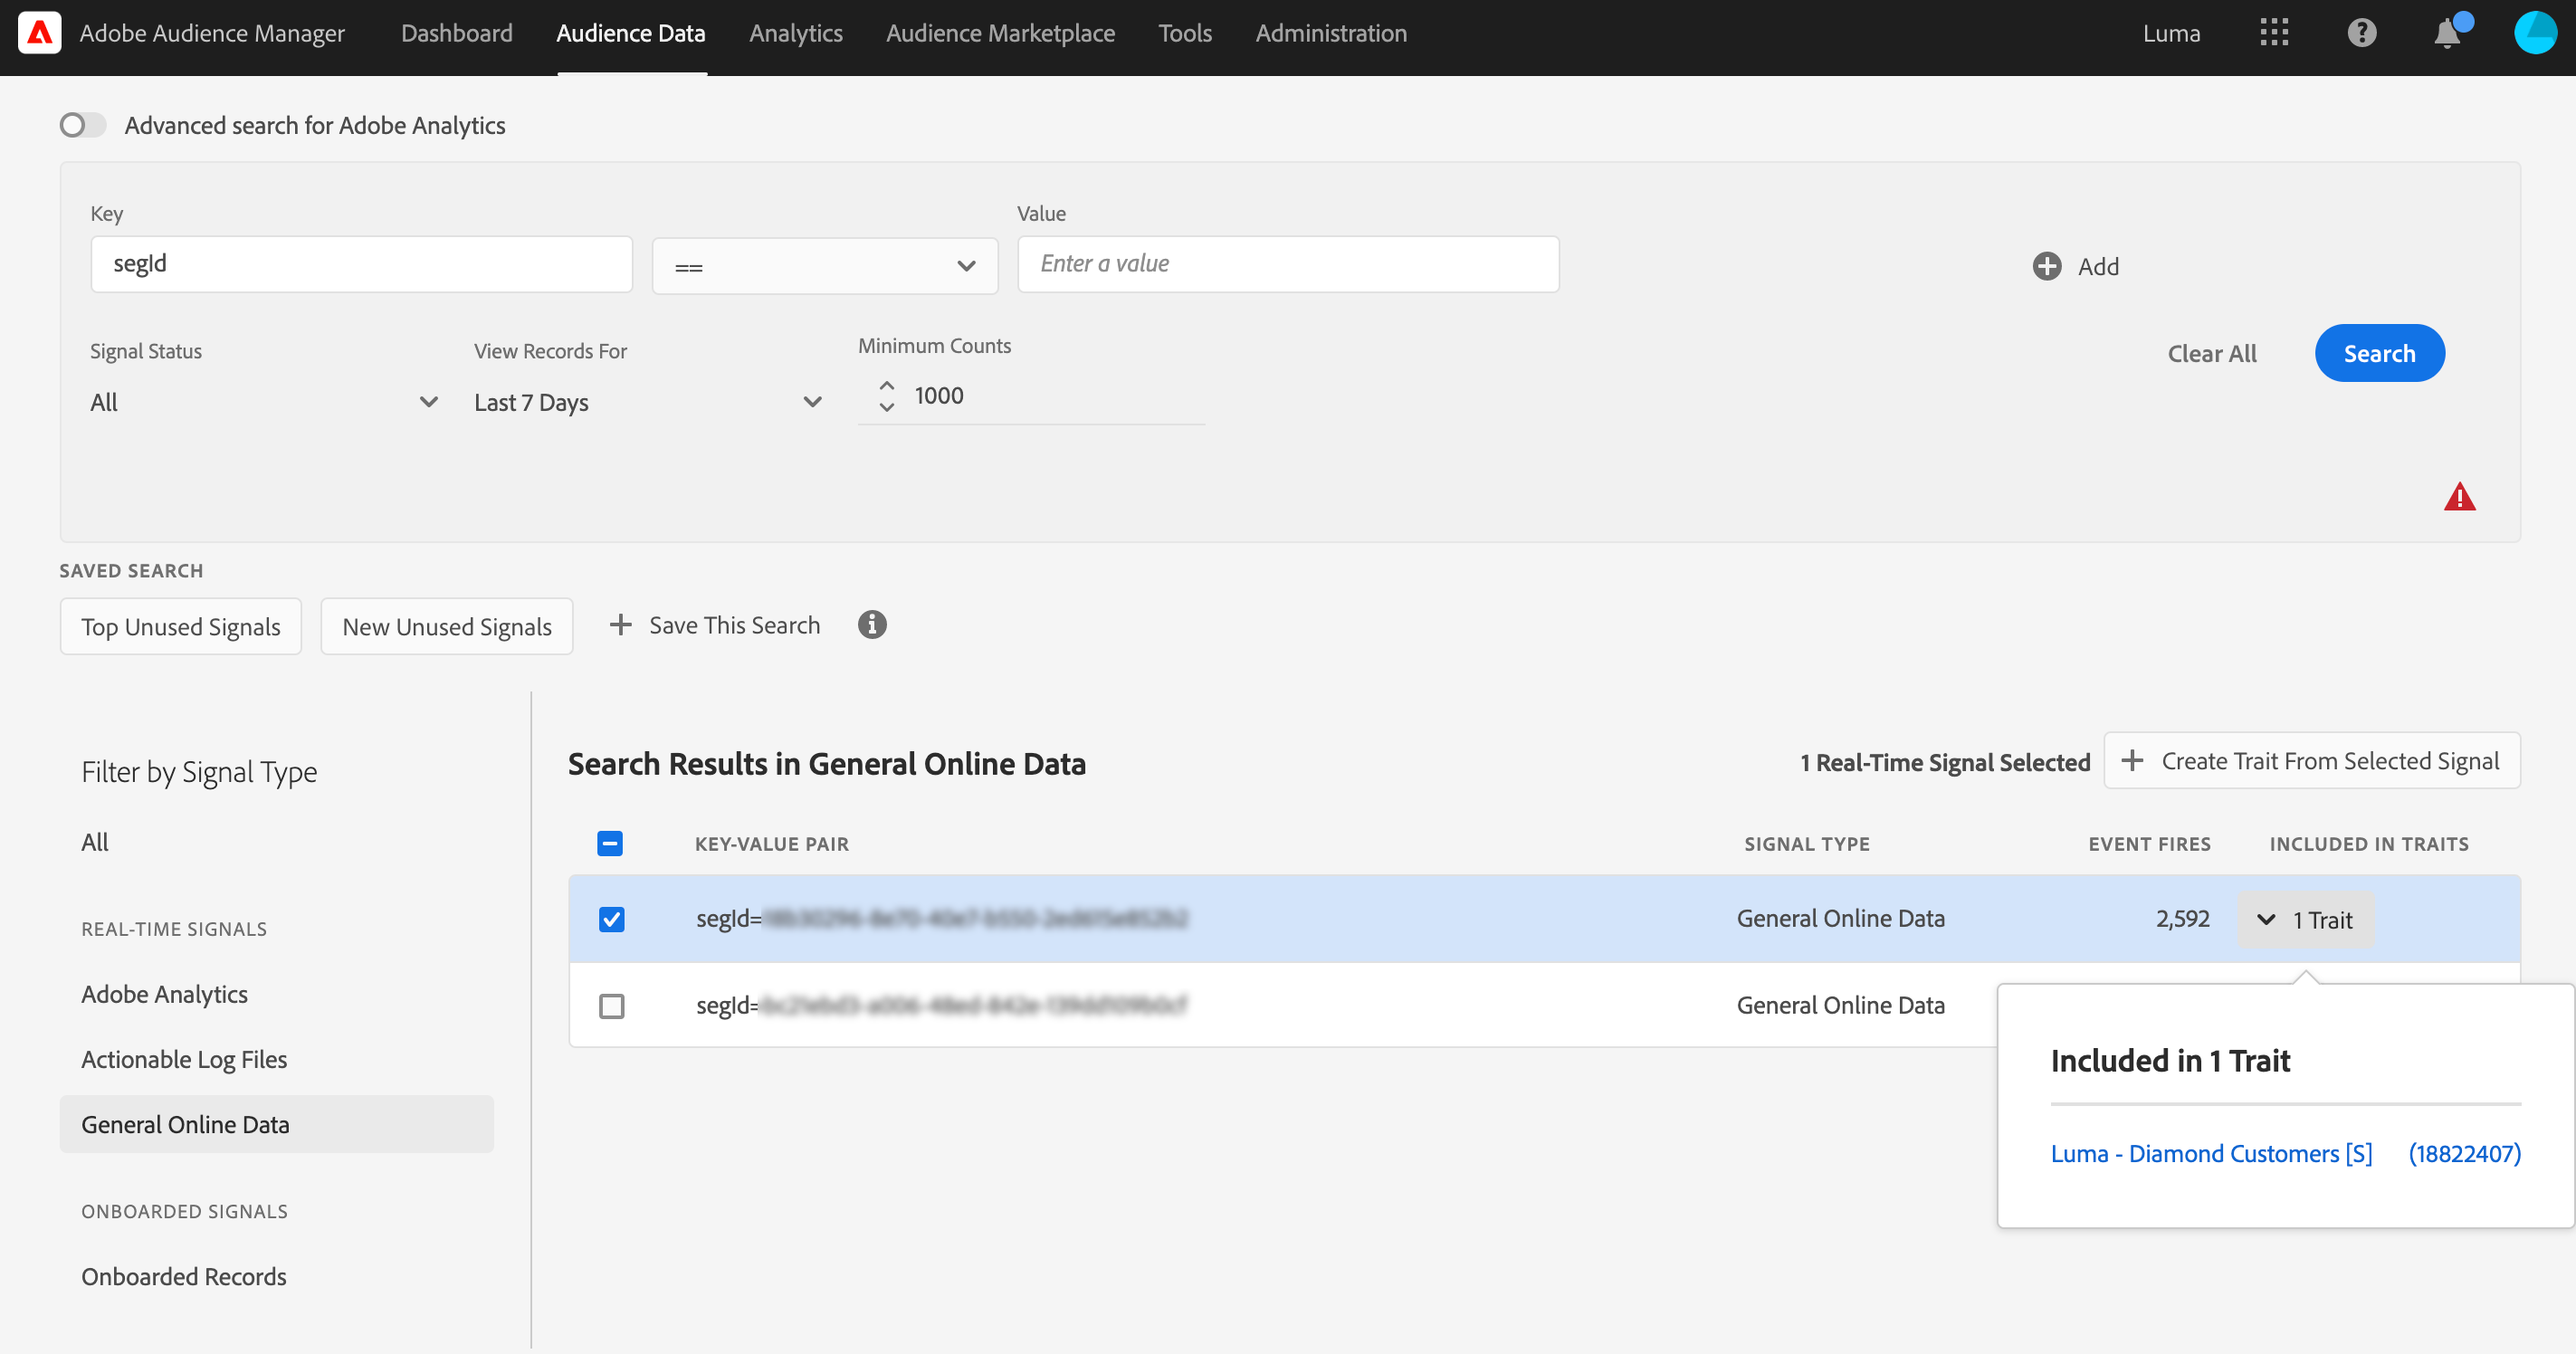Click the red warning triangle icon
This screenshot has height=1354, width=2576.
click(2459, 497)
